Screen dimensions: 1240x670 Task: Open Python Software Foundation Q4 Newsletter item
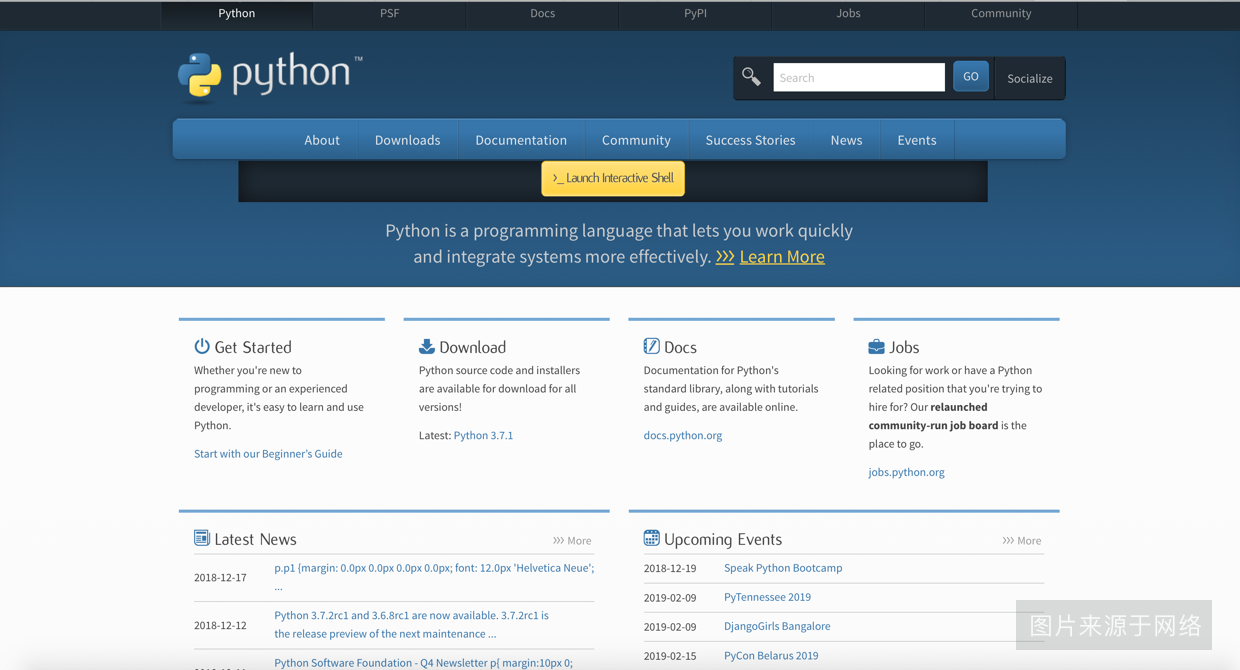point(423,662)
